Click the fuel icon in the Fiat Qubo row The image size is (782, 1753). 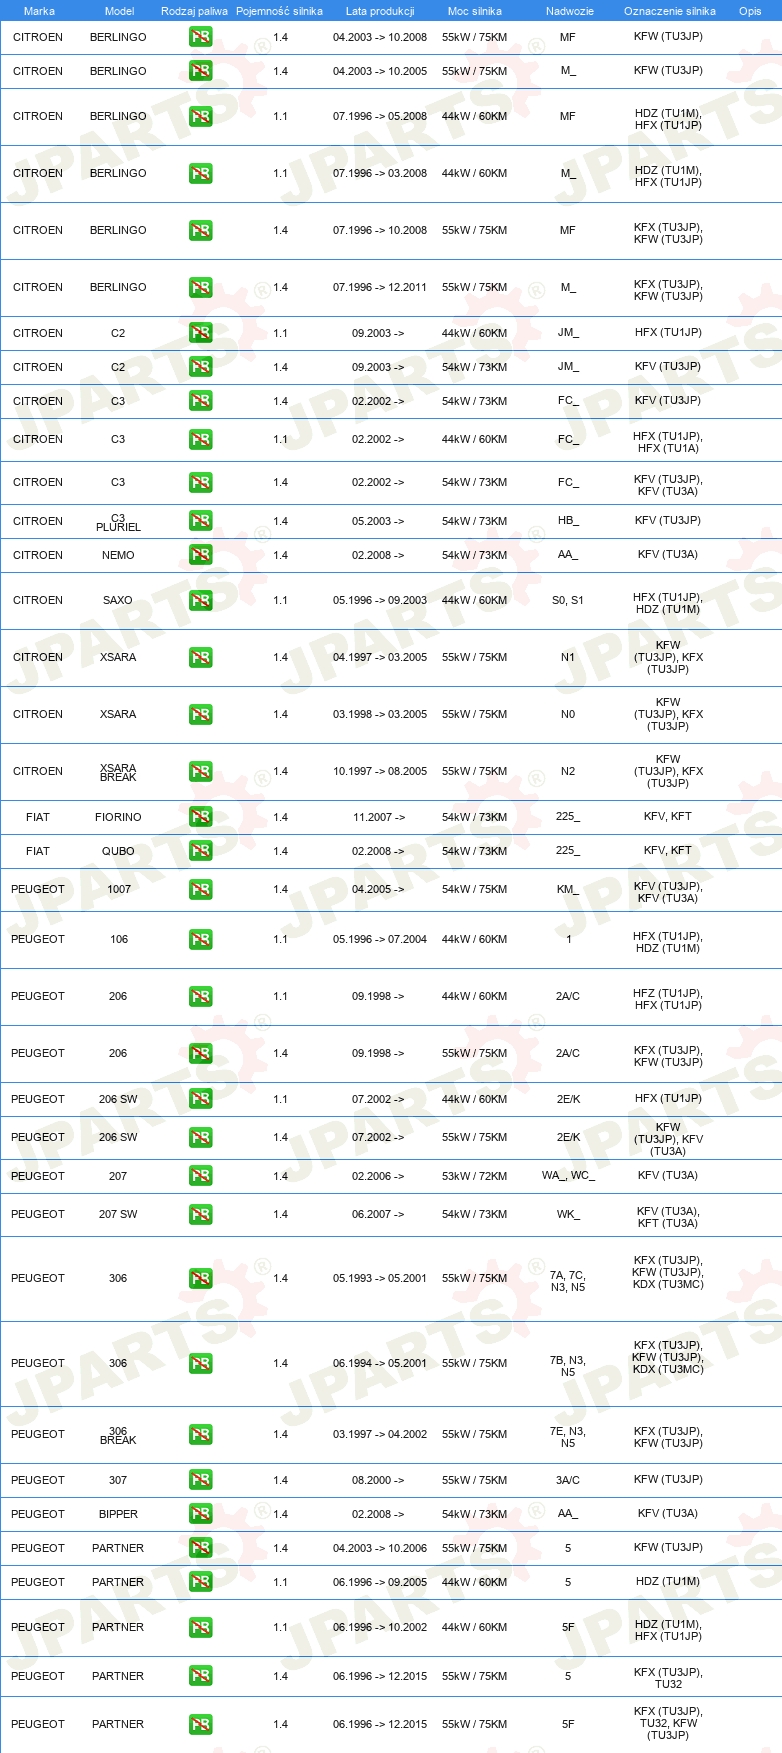(200, 851)
